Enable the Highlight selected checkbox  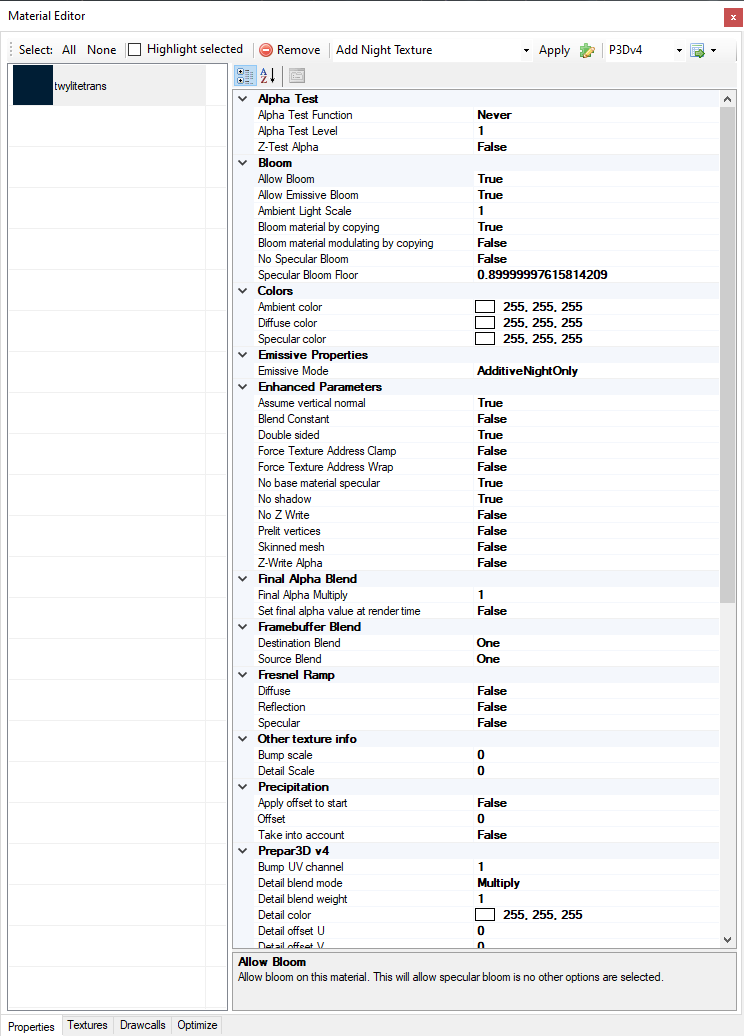(x=135, y=49)
